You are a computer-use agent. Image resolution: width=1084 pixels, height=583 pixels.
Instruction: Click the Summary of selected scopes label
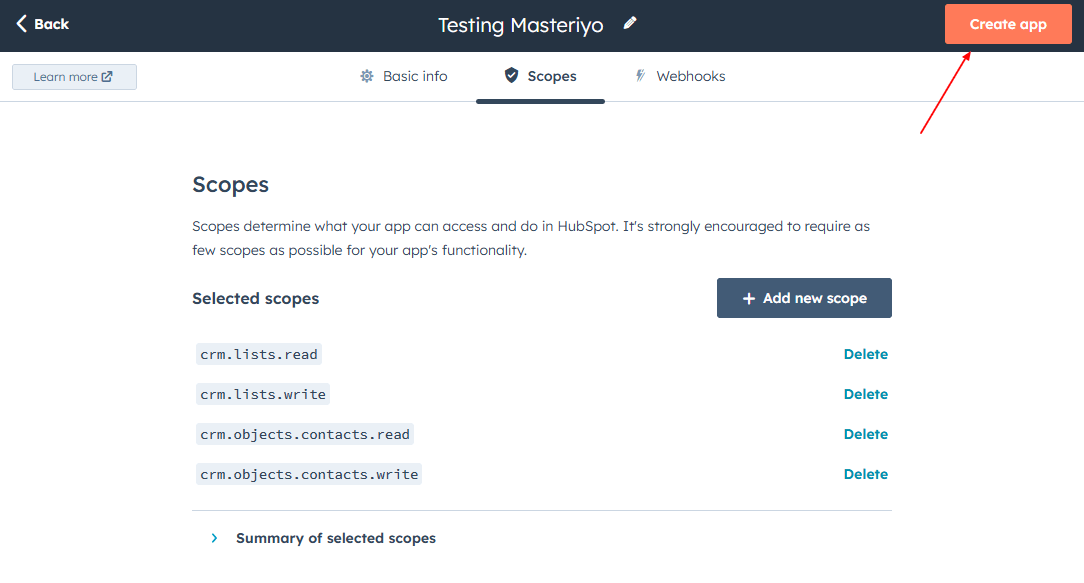point(336,538)
